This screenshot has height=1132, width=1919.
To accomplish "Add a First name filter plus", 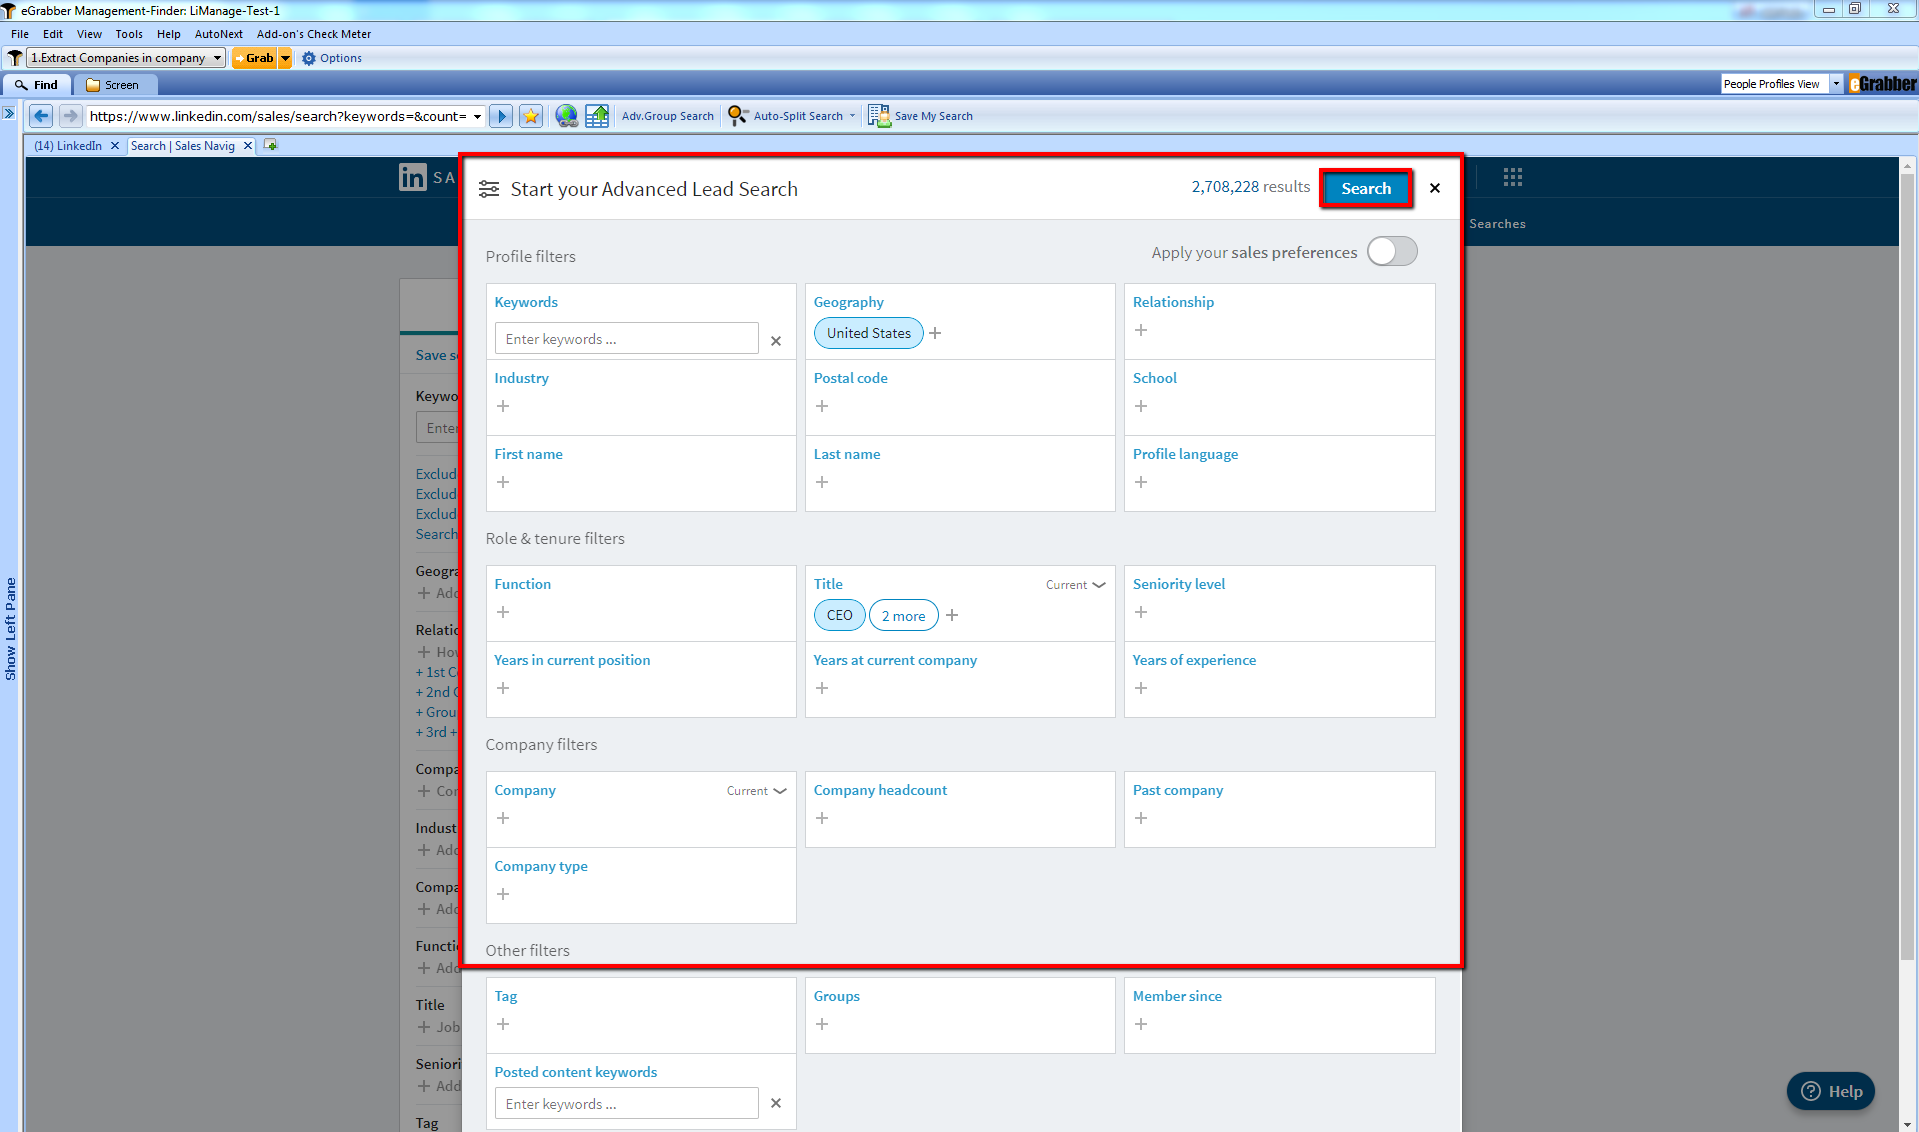I will (503, 482).
